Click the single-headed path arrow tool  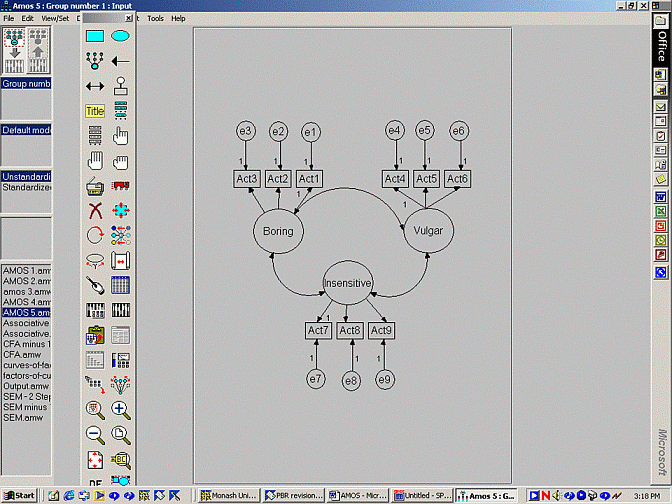120,61
